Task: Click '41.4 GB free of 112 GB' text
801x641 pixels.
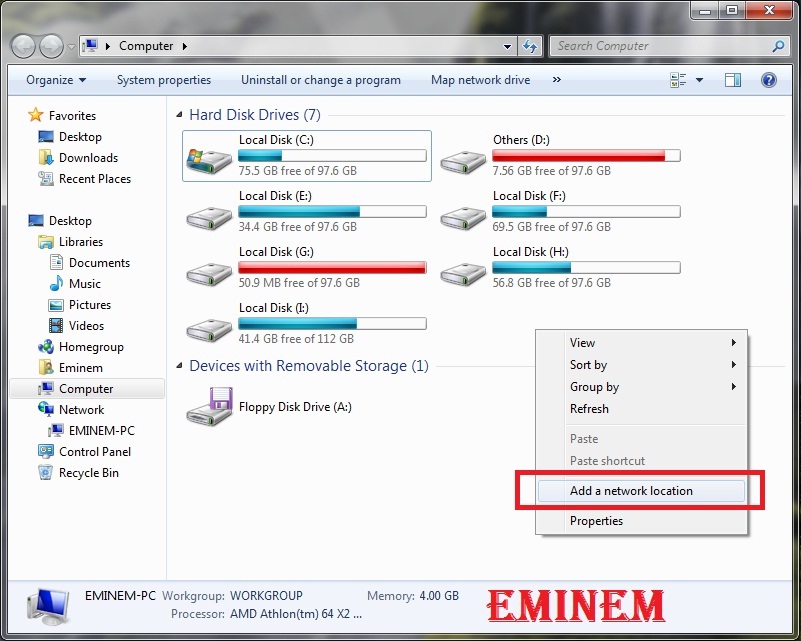Action: click(x=296, y=339)
